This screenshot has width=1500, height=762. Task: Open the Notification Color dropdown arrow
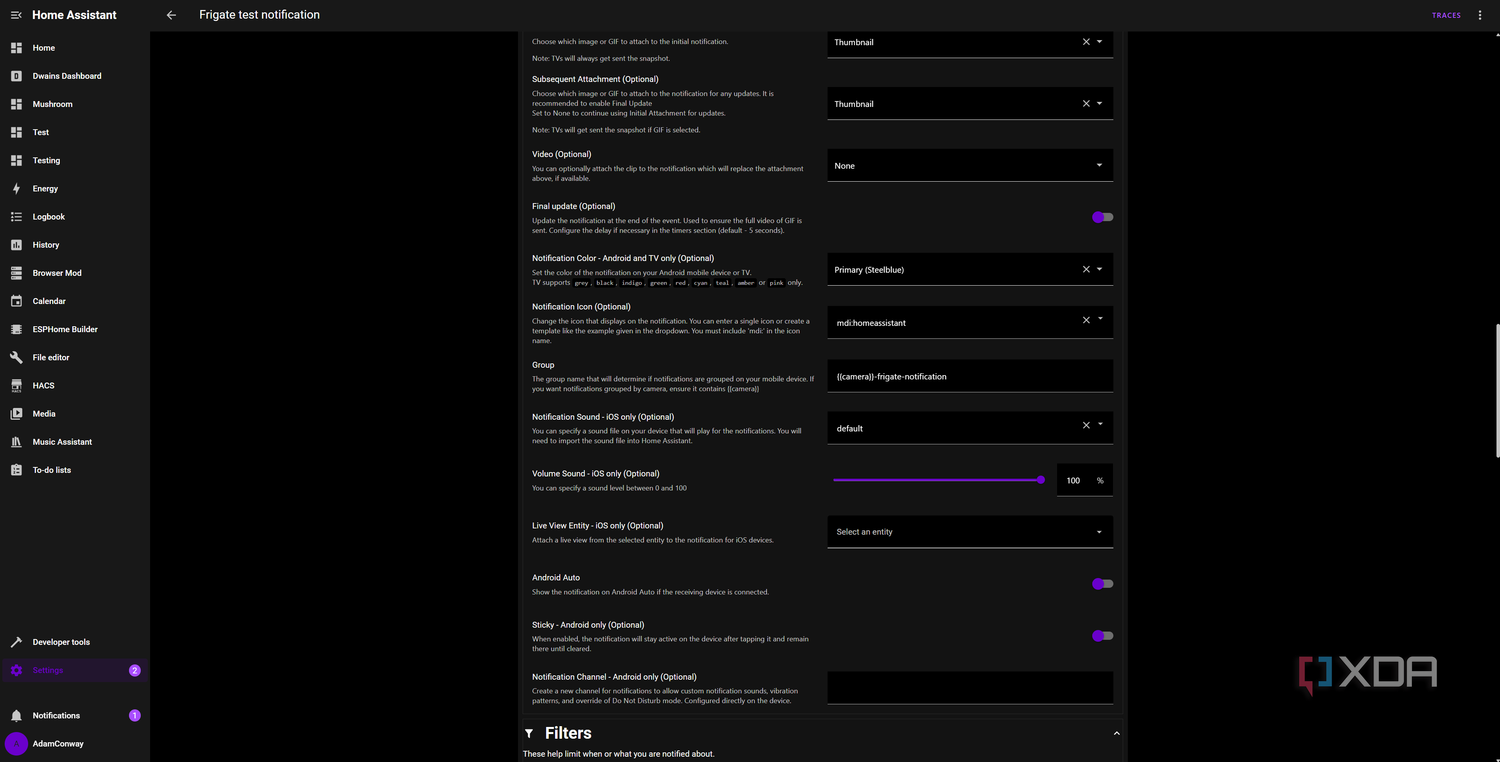tap(1100, 270)
